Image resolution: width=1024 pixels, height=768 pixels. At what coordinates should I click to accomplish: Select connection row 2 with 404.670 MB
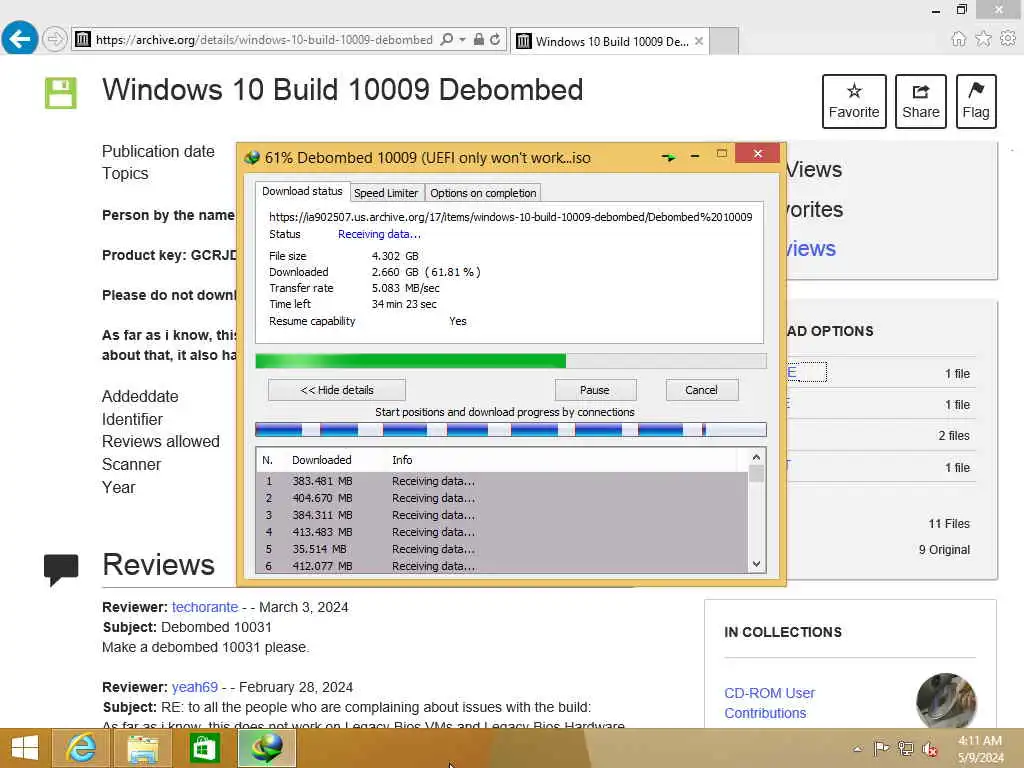point(502,498)
